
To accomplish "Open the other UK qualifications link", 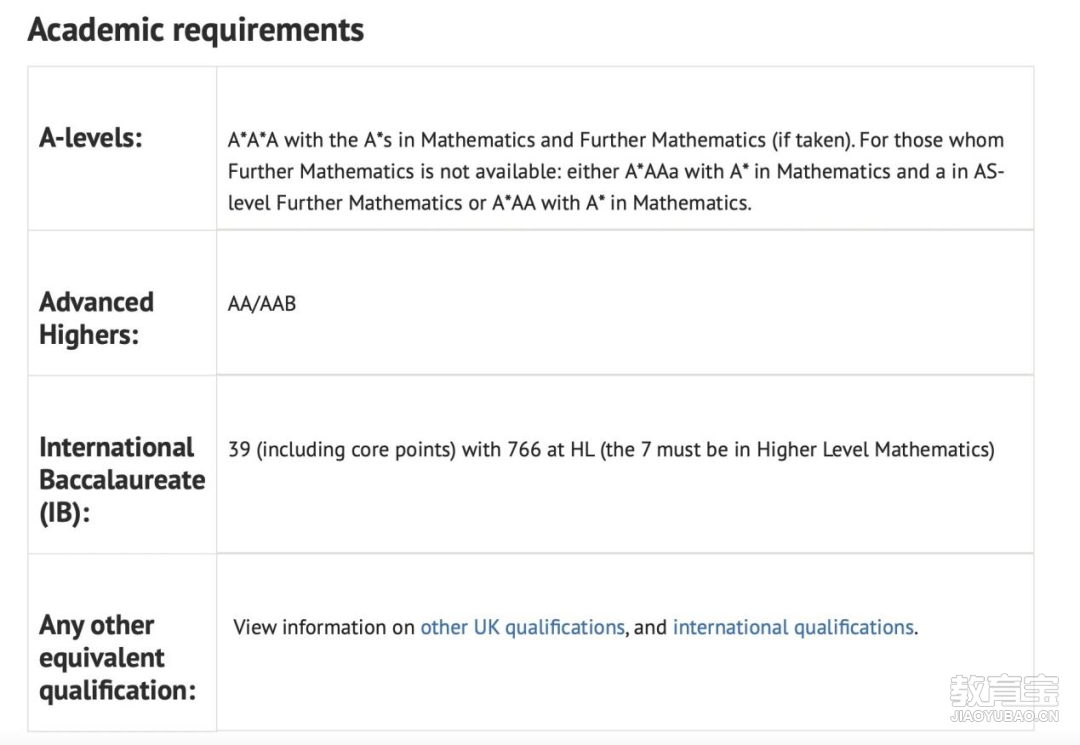I will pyautogui.click(x=522, y=627).
